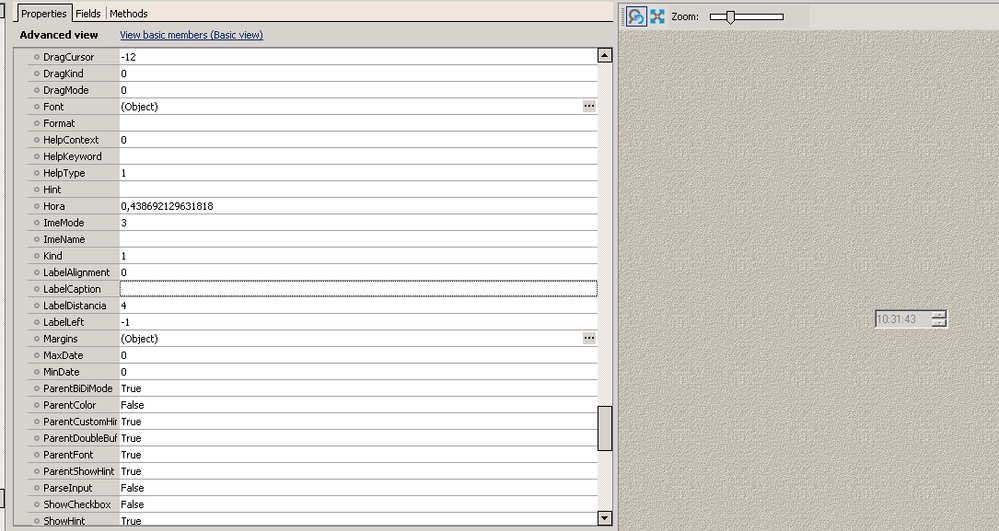Switch to the Methods tab
This screenshot has width=999, height=531.
pos(129,13)
